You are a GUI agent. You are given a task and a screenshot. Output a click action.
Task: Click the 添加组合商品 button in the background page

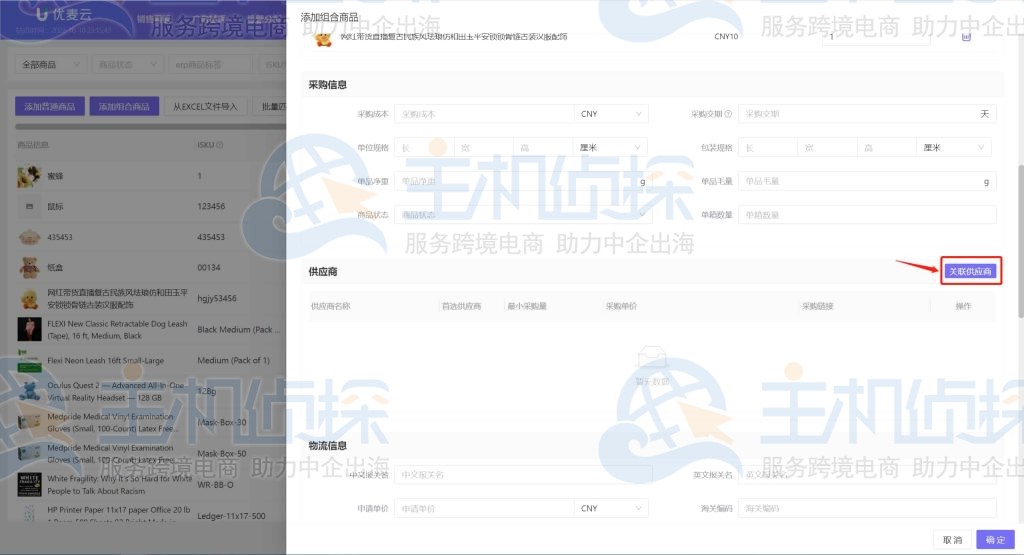pyautogui.click(x=124, y=106)
